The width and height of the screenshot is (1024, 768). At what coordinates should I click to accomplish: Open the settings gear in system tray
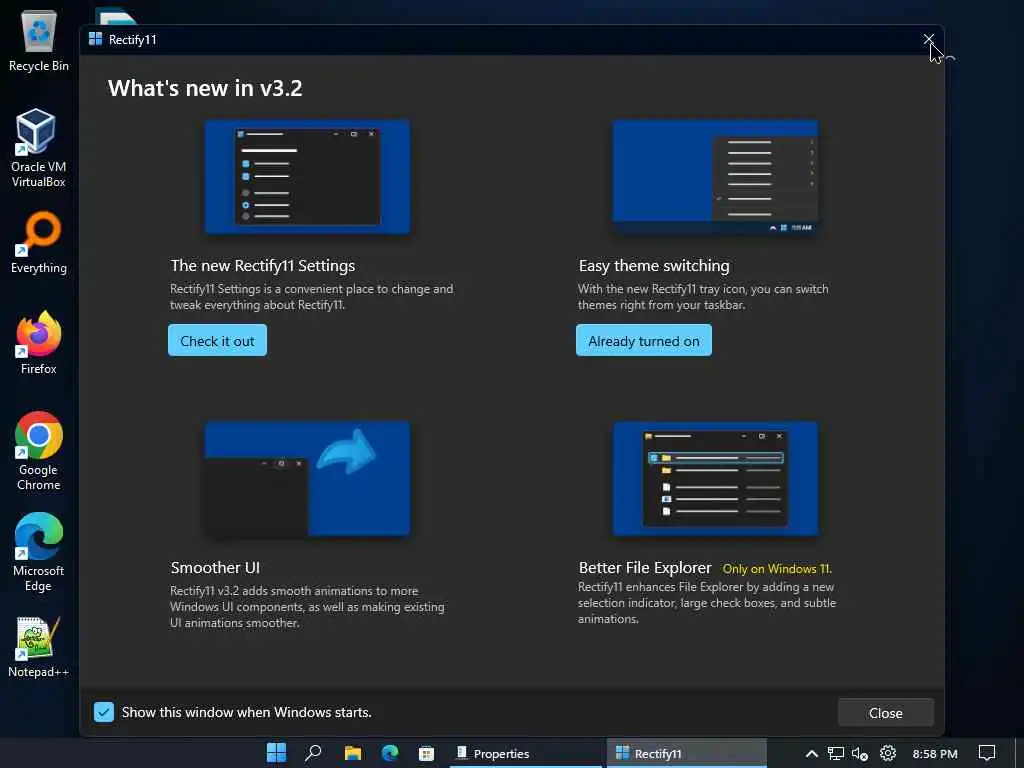coord(888,754)
